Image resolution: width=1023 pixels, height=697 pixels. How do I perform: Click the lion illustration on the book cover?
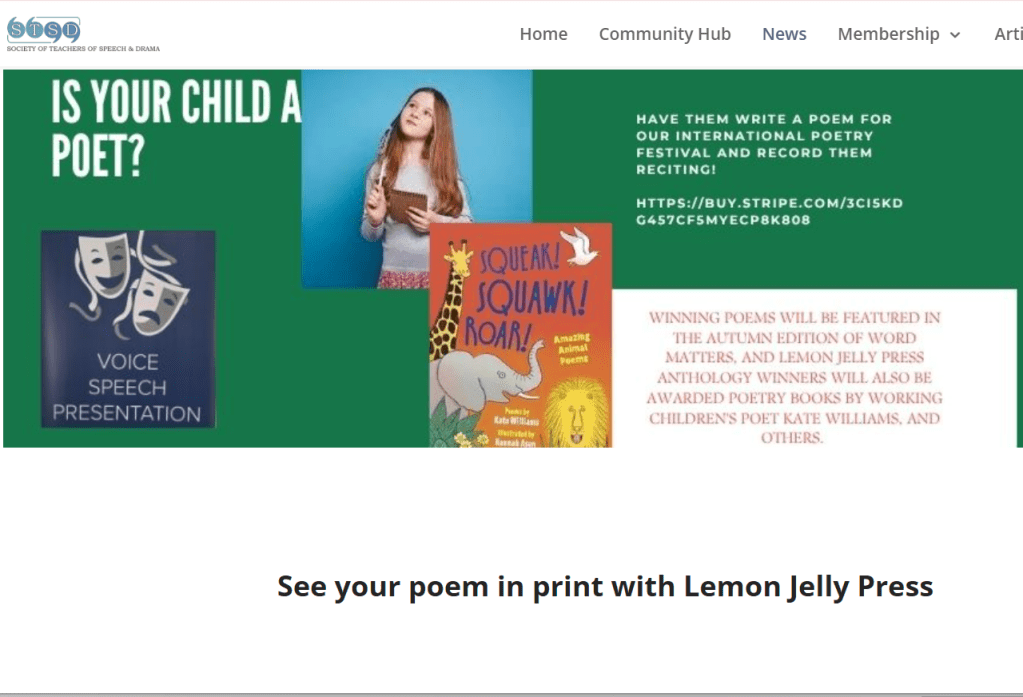[x=577, y=412]
